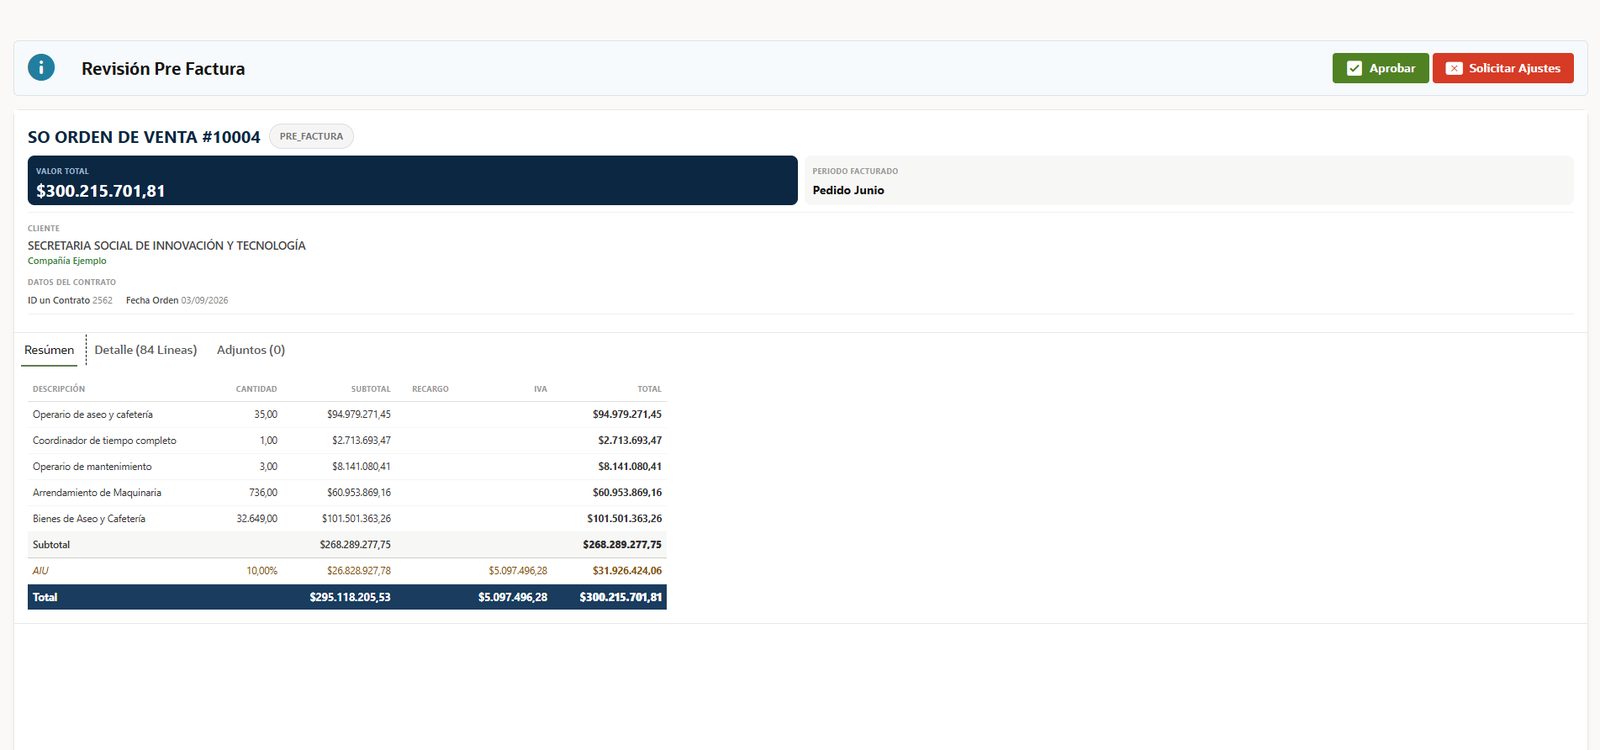
Task: Select the Arrendamiento de Maquinaria row
Action: (347, 492)
